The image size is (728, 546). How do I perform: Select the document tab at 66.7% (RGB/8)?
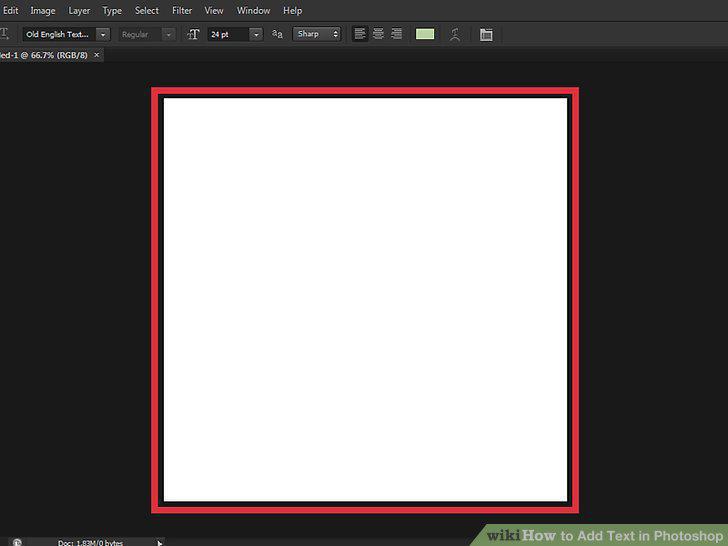click(44, 55)
